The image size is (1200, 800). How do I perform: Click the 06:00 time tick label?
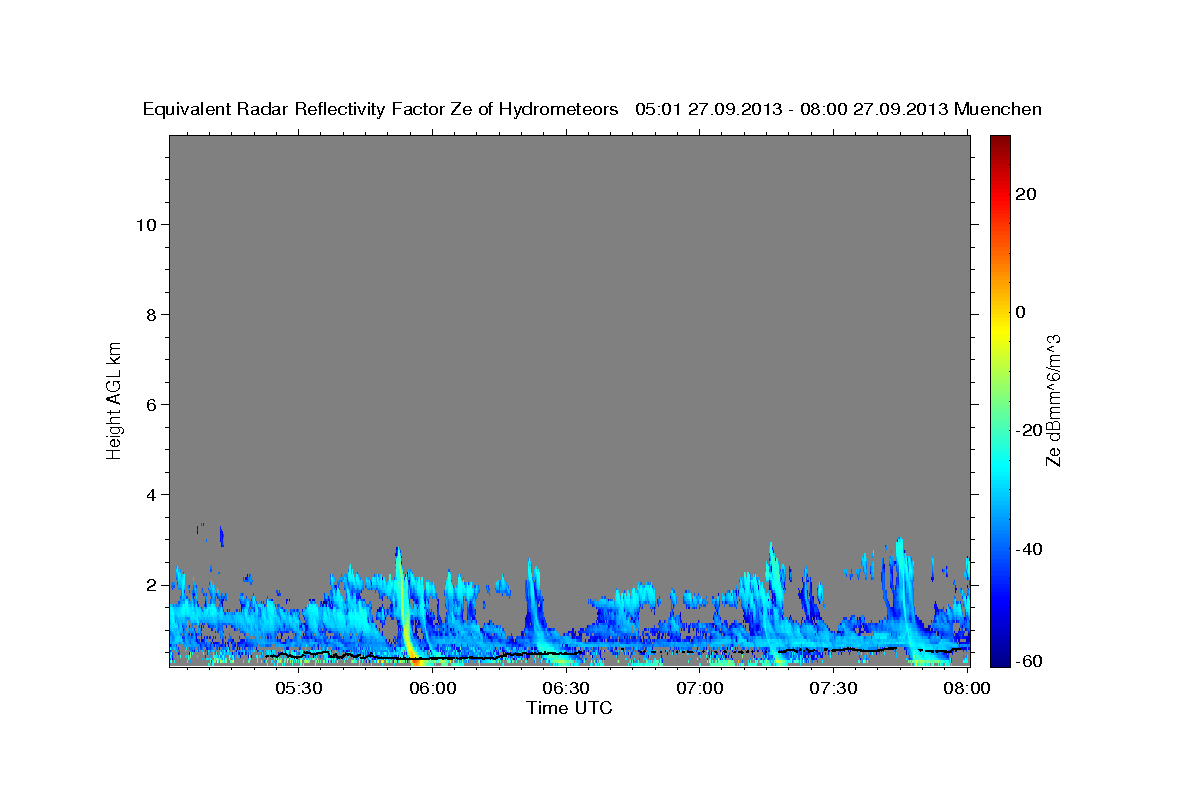[x=433, y=688]
